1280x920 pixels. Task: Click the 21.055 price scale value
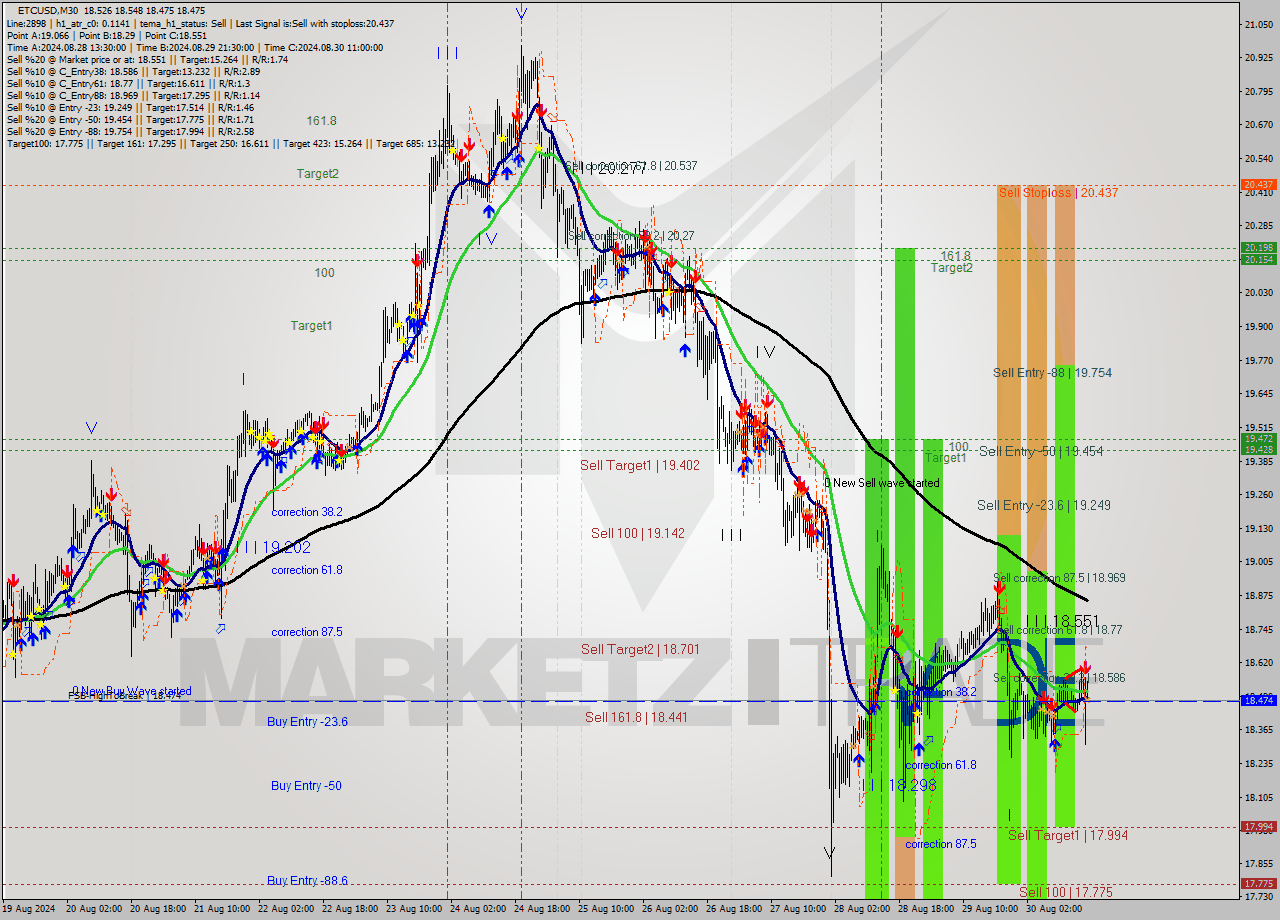click(1258, 24)
